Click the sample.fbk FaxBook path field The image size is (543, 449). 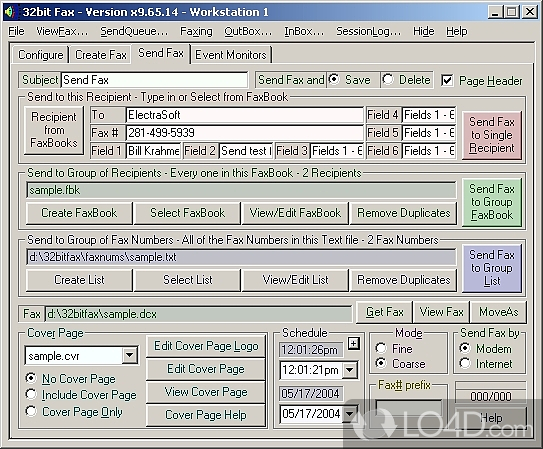(x=241, y=190)
